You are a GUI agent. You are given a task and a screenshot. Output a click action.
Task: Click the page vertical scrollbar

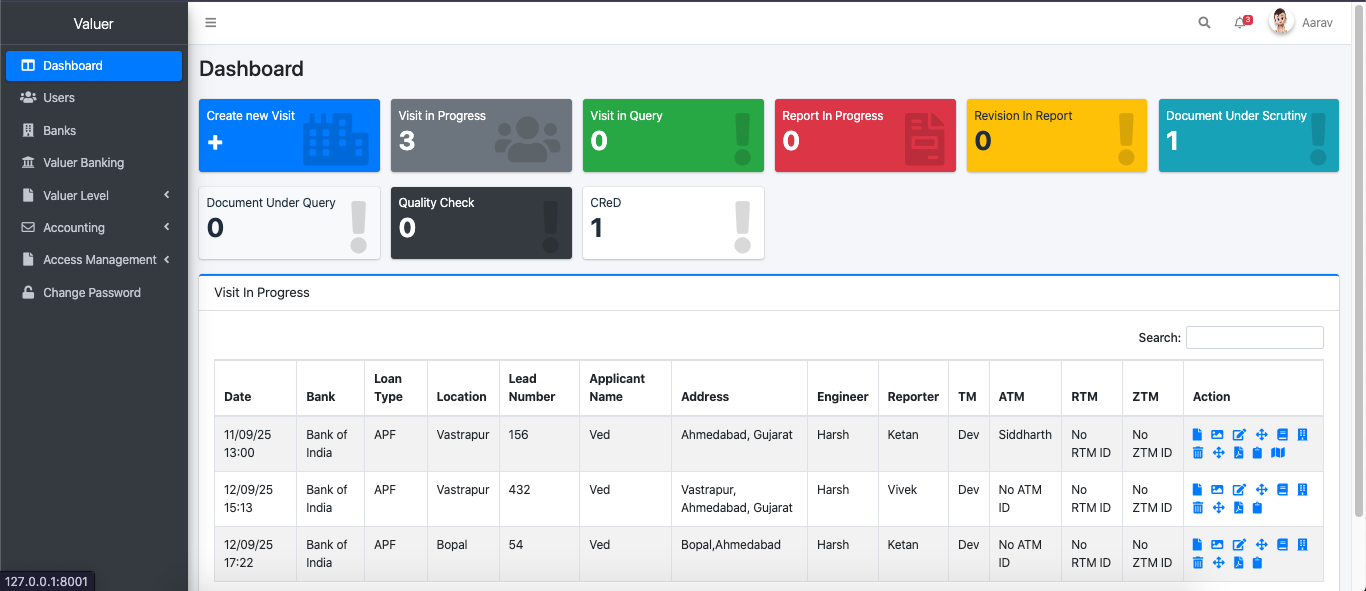tap(1358, 280)
